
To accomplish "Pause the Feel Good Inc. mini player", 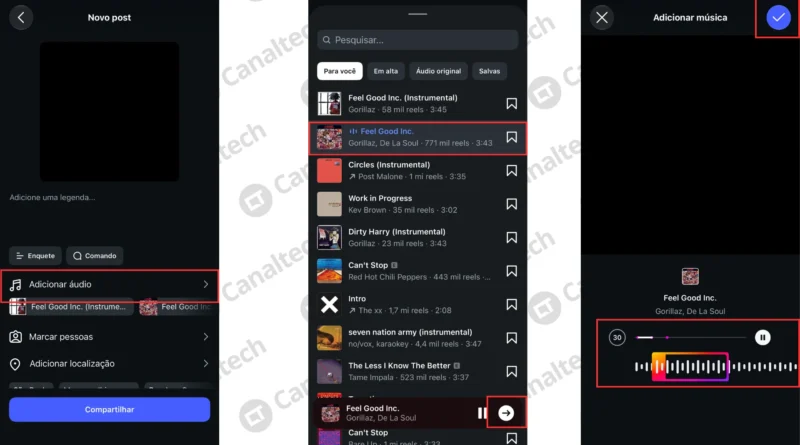I will pyautogui.click(x=481, y=413).
